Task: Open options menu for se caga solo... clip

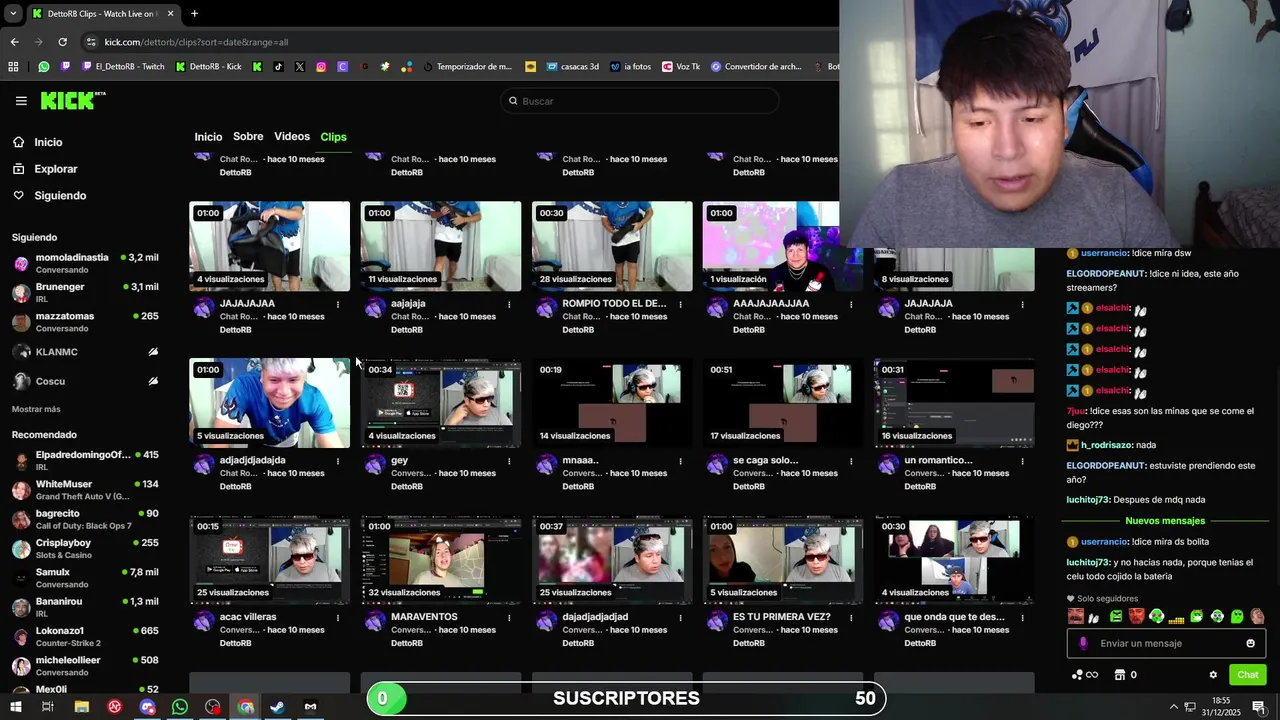Action: [x=851, y=461]
